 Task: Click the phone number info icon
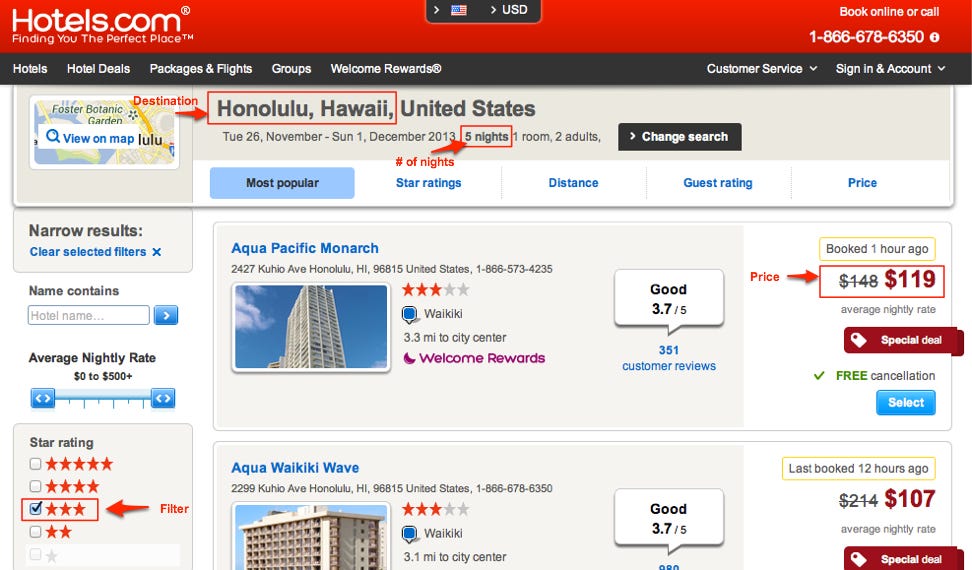pos(934,37)
